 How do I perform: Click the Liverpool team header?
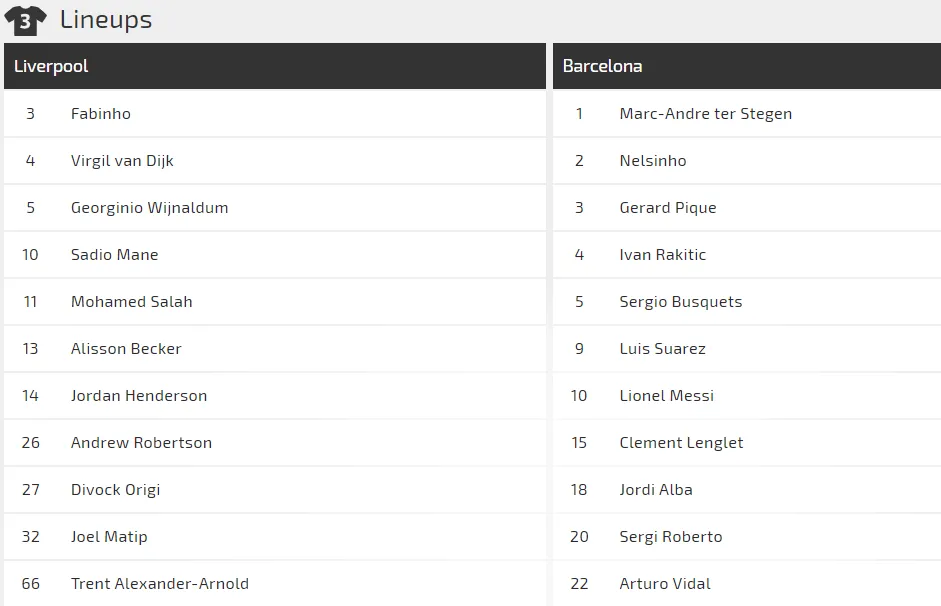click(51, 66)
